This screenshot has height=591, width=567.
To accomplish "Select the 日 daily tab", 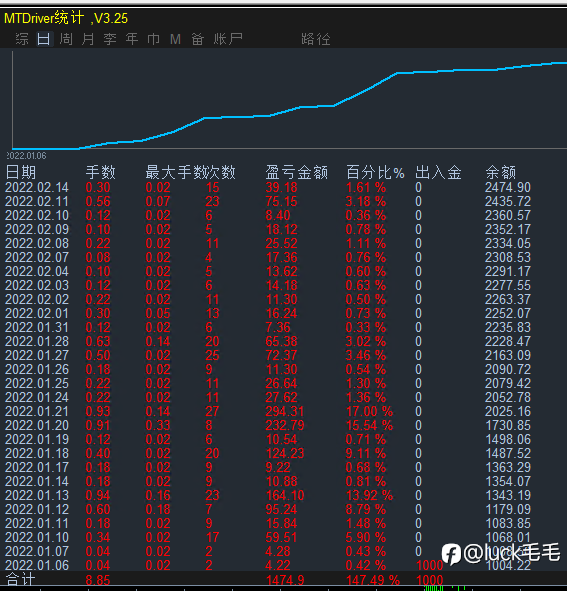I will 43,39.
